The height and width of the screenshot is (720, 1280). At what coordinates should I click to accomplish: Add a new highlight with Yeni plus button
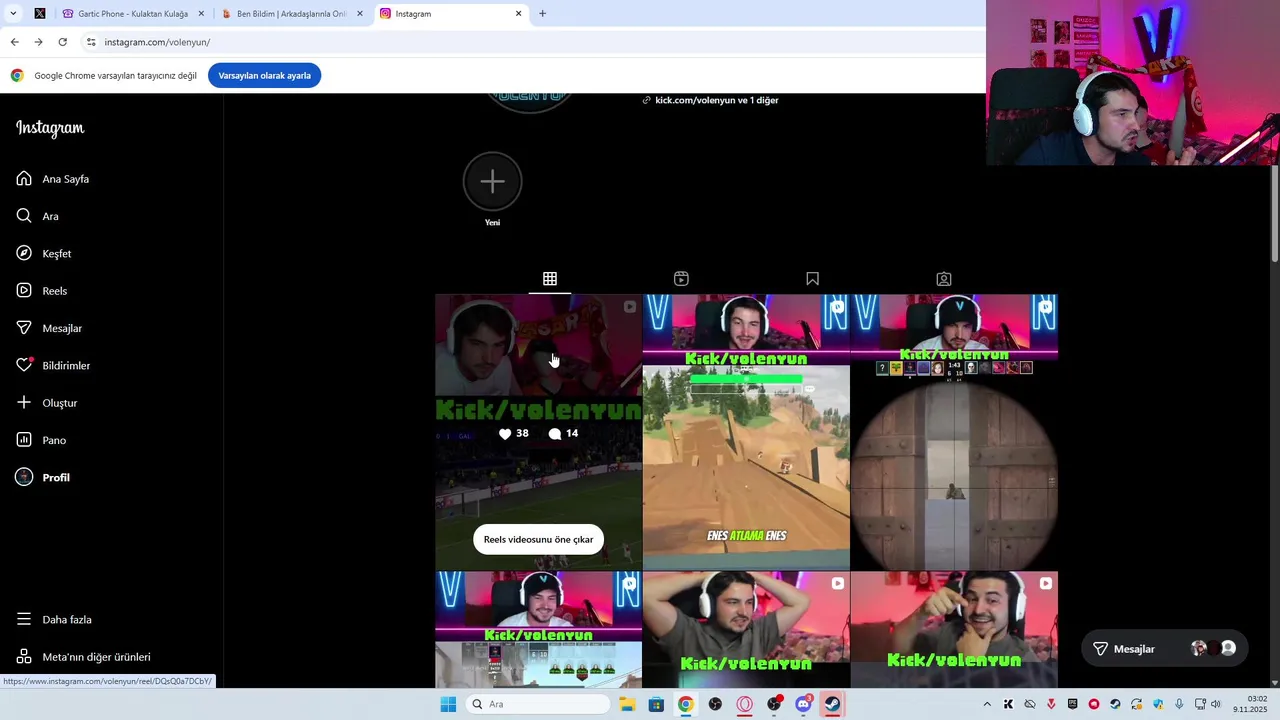pyautogui.click(x=492, y=181)
